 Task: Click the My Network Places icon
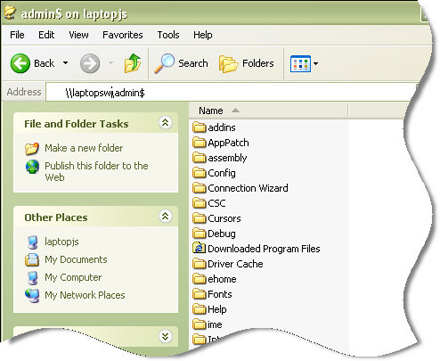(x=32, y=296)
